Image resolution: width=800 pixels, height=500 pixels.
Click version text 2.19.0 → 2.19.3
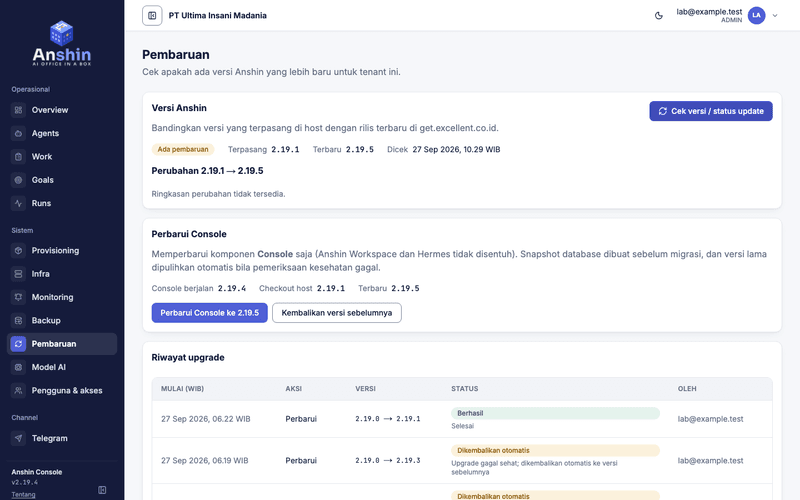pyautogui.click(x=388, y=461)
